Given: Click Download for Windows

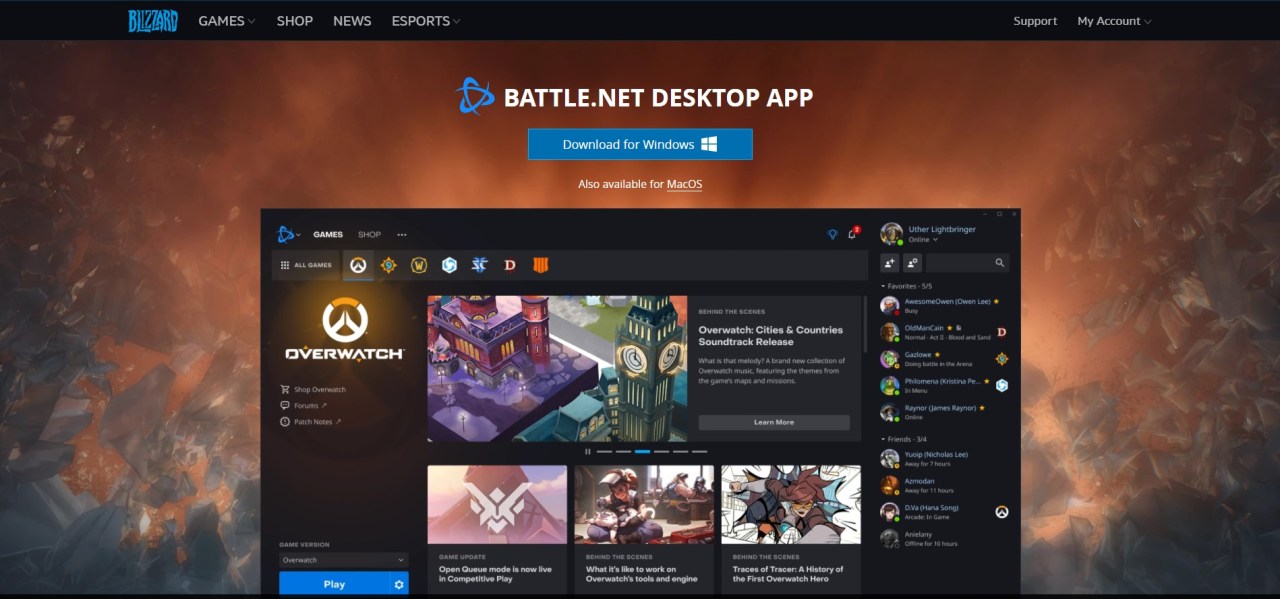Looking at the screenshot, I should click(x=640, y=144).
